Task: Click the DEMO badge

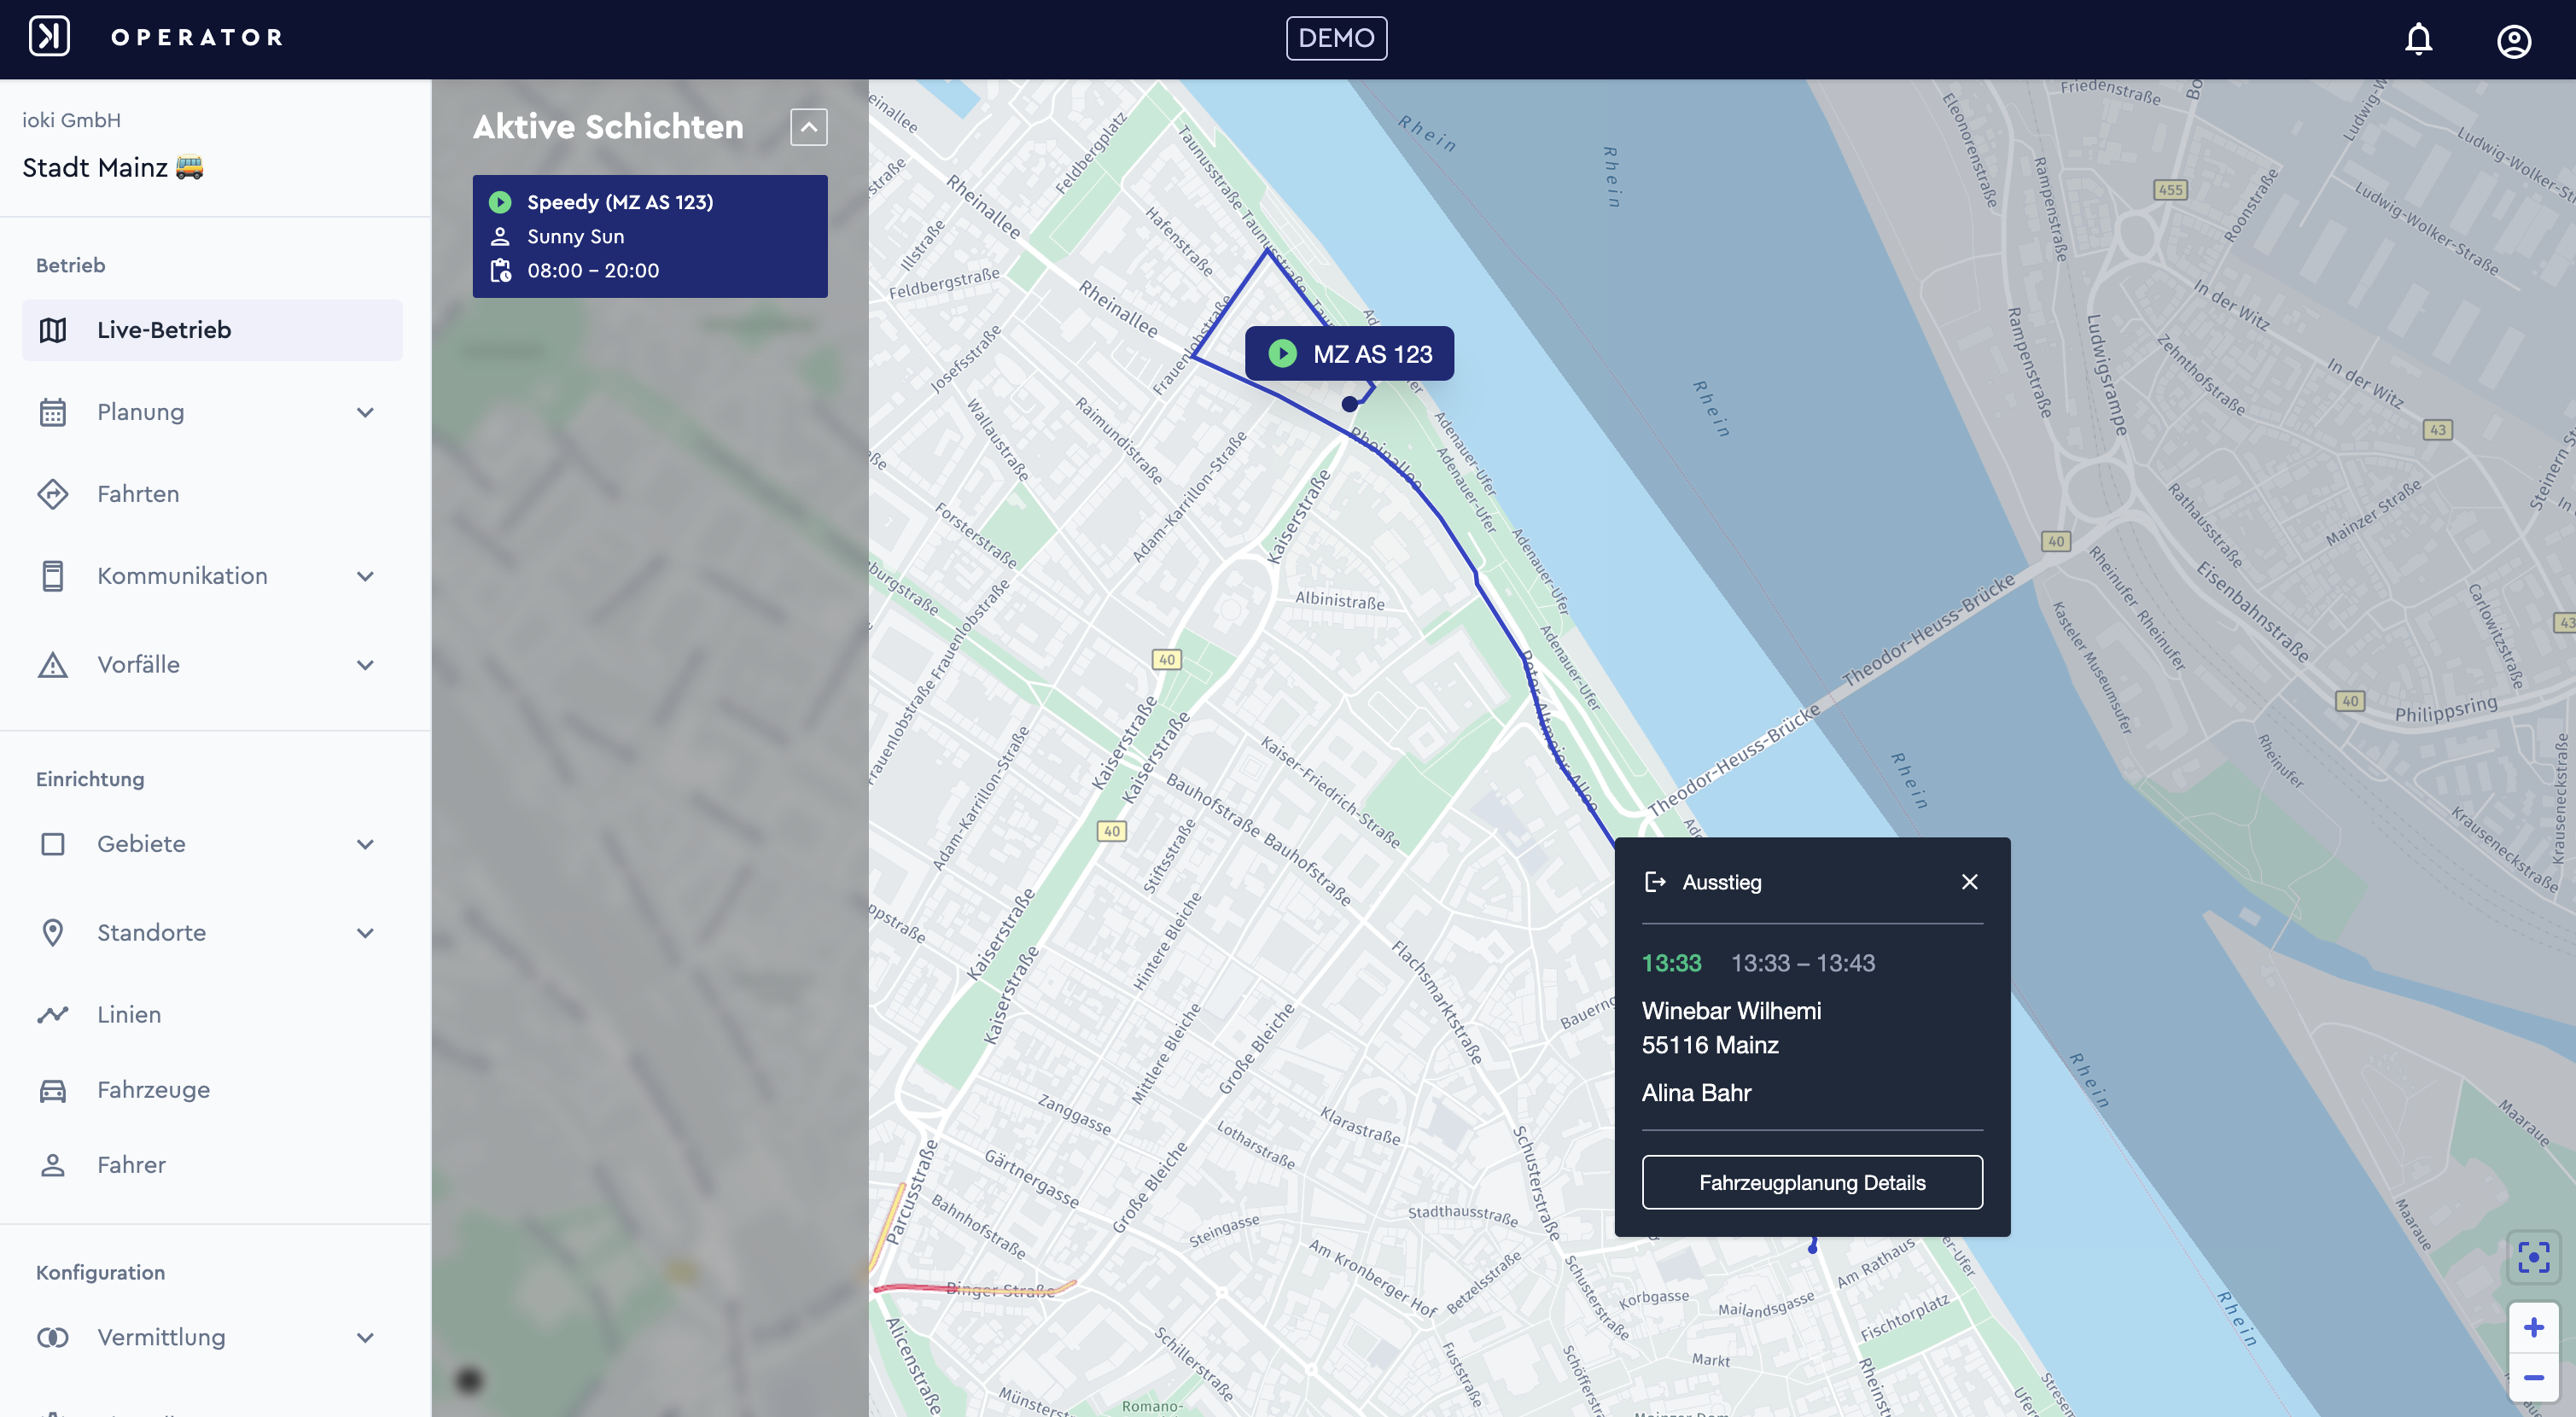Action: coord(1336,38)
